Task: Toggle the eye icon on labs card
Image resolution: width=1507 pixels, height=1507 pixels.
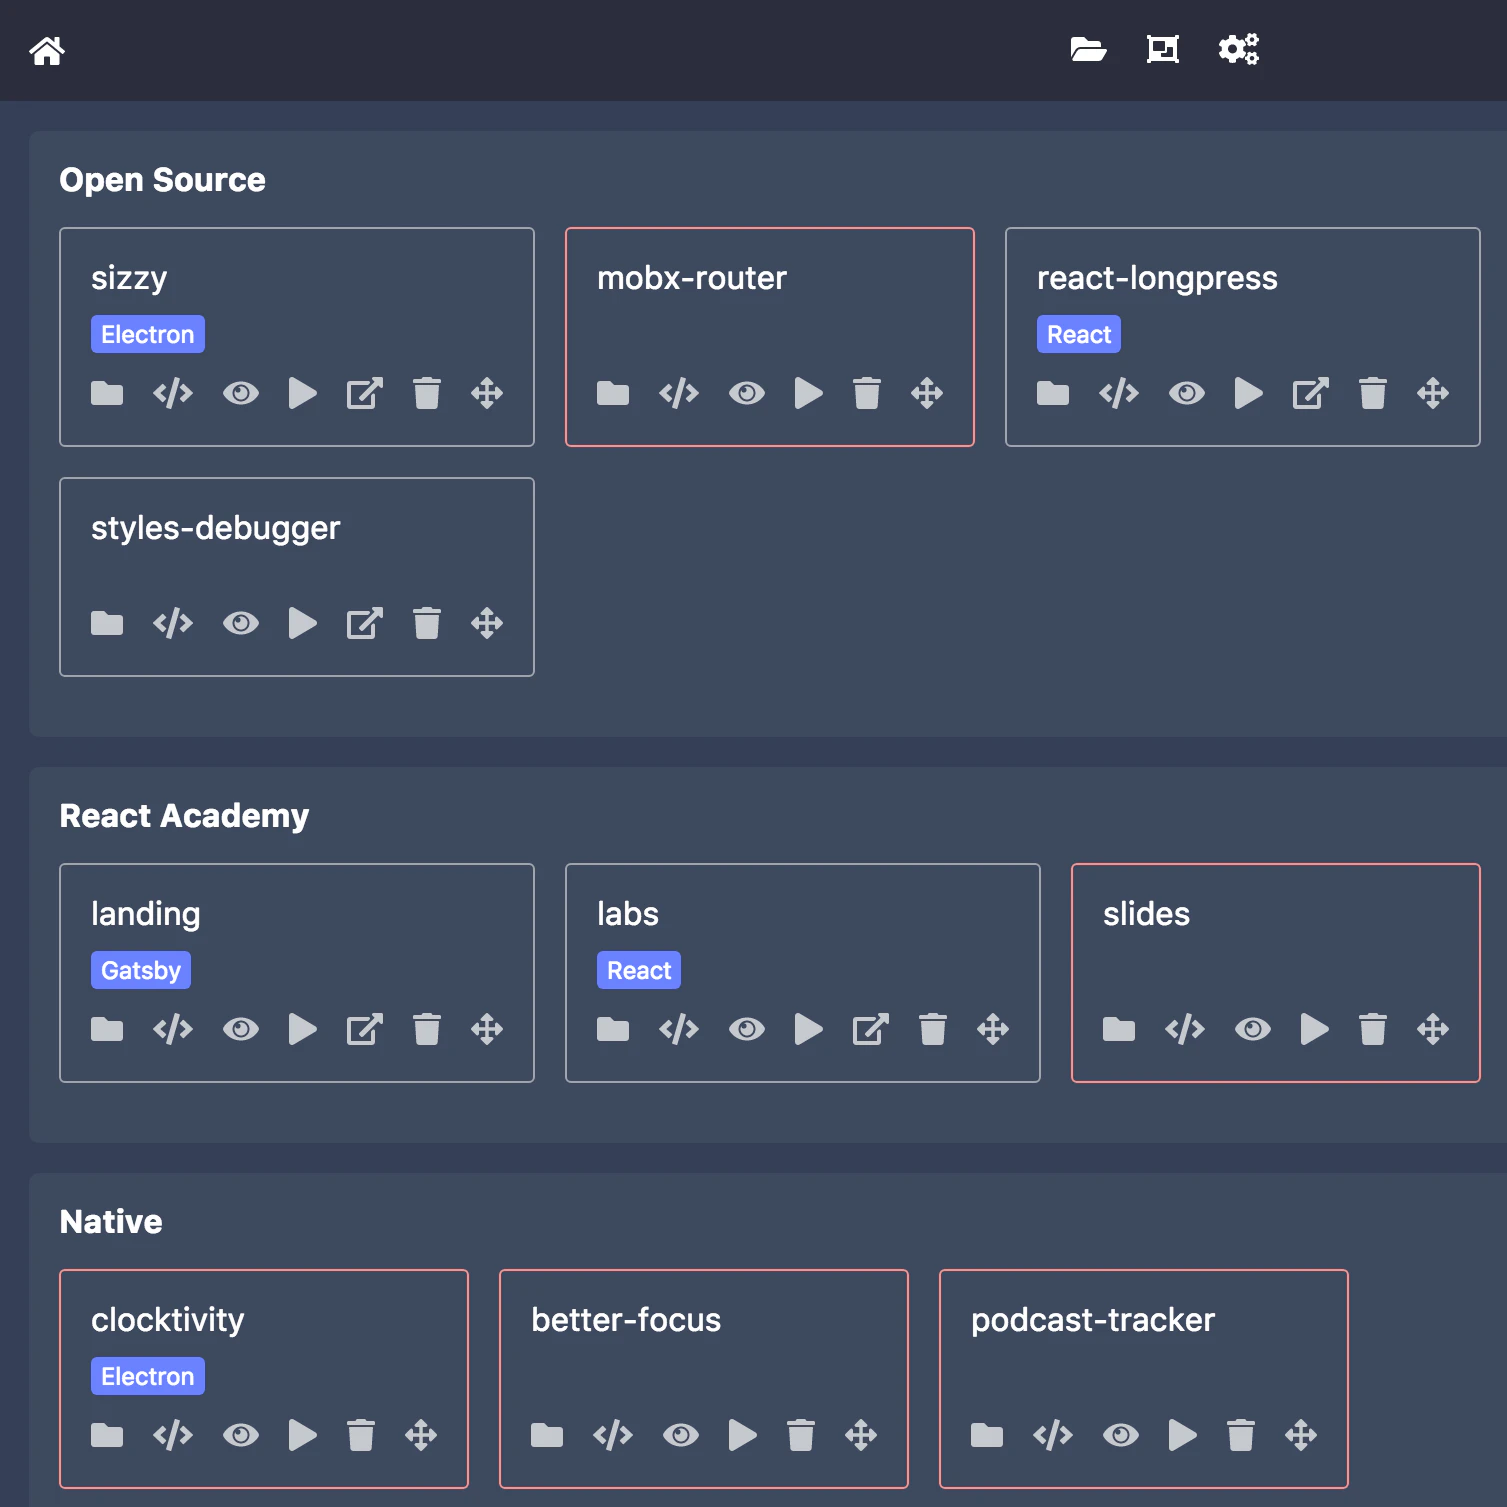Action: coord(747,1029)
